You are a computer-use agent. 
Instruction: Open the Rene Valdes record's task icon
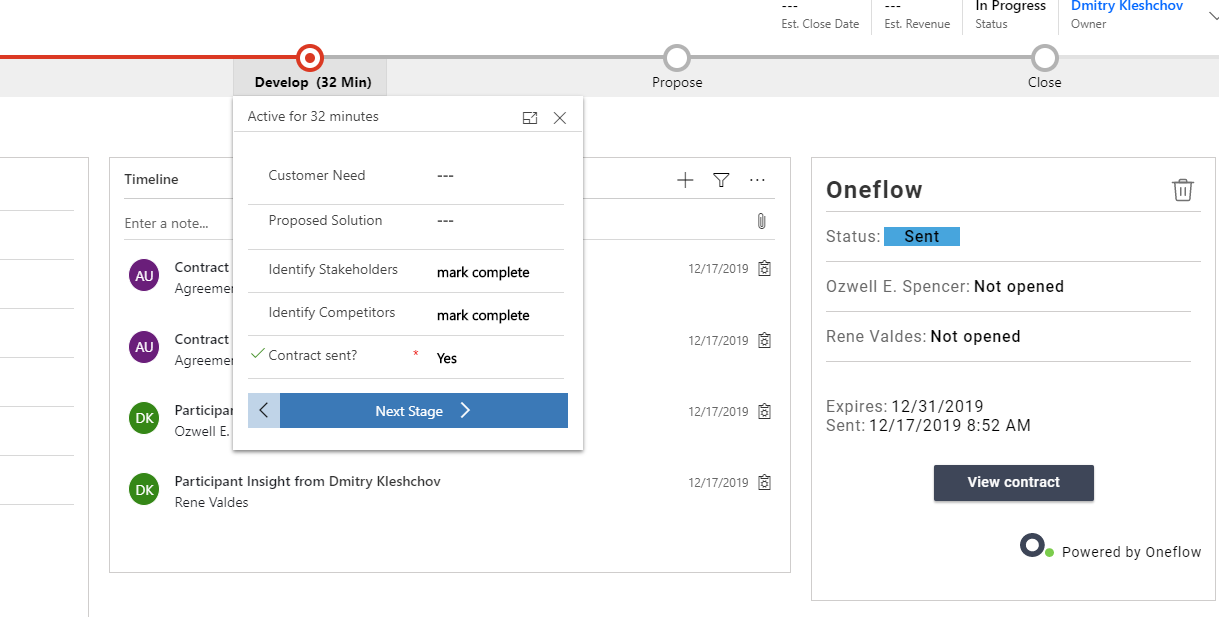pos(765,482)
